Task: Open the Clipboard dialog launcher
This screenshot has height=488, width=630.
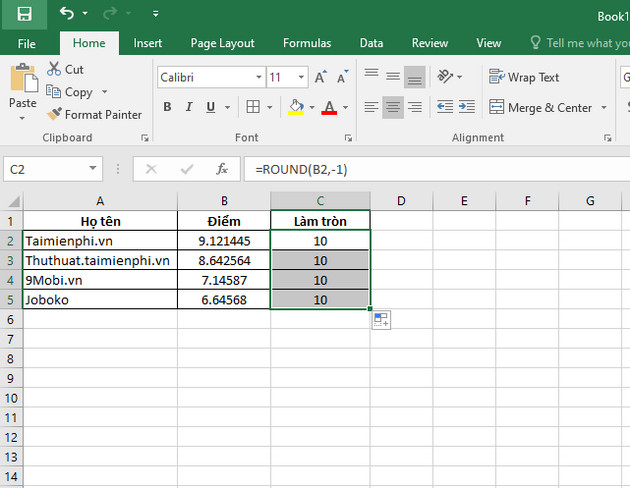Action: pos(145,138)
